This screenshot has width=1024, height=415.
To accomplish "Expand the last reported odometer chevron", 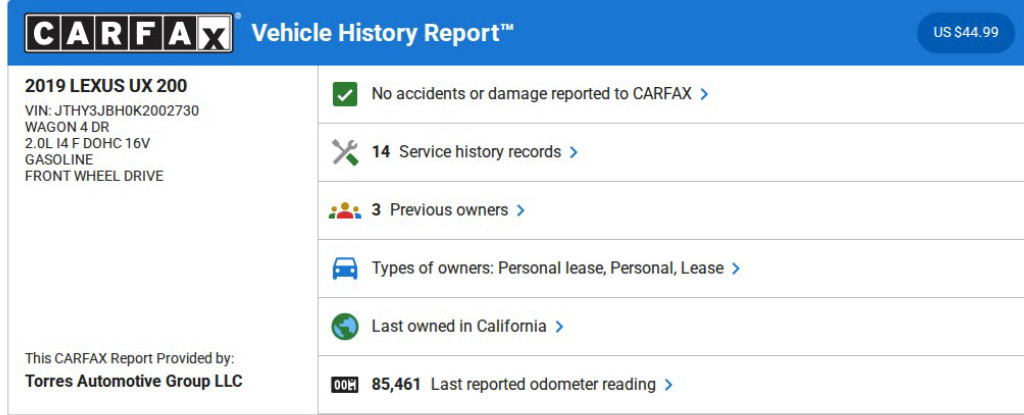I will click(x=669, y=384).
